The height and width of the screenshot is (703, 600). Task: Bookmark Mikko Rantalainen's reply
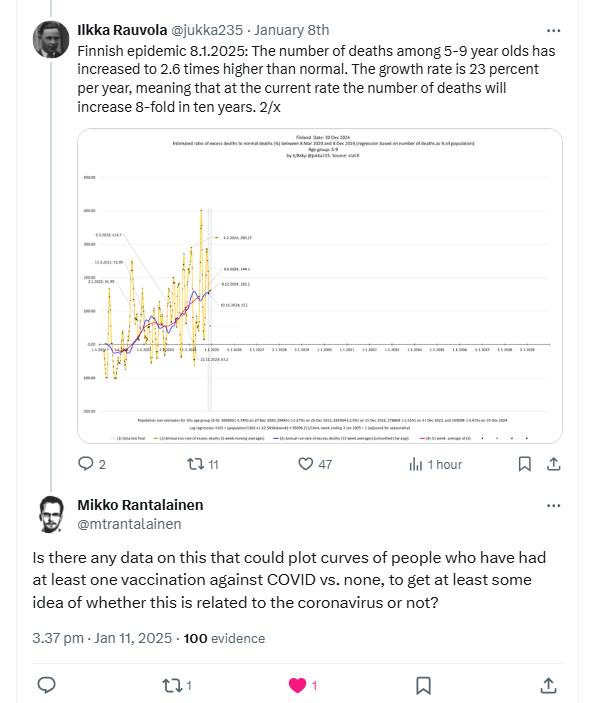423,685
